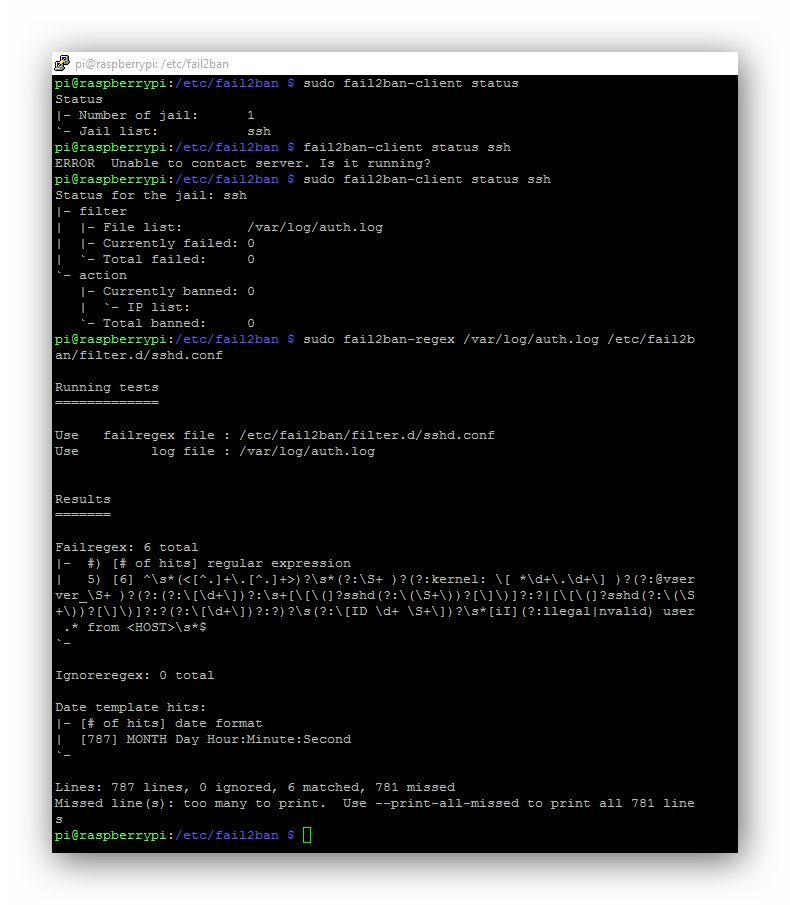Click the 'Use failregex file' line
Image resolution: width=790 pixels, height=905 pixels.
click(x=275, y=435)
